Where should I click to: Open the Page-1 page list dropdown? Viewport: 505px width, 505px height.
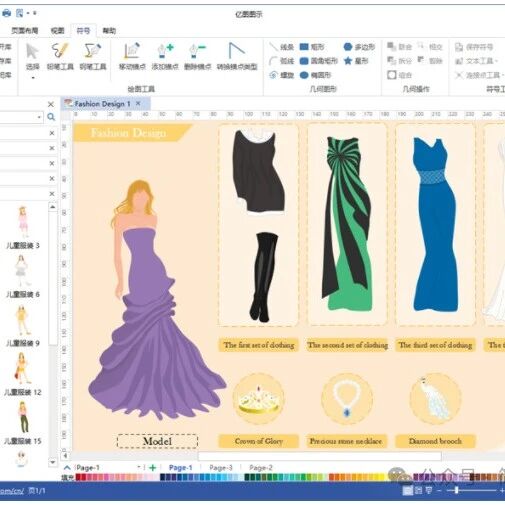(139, 467)
